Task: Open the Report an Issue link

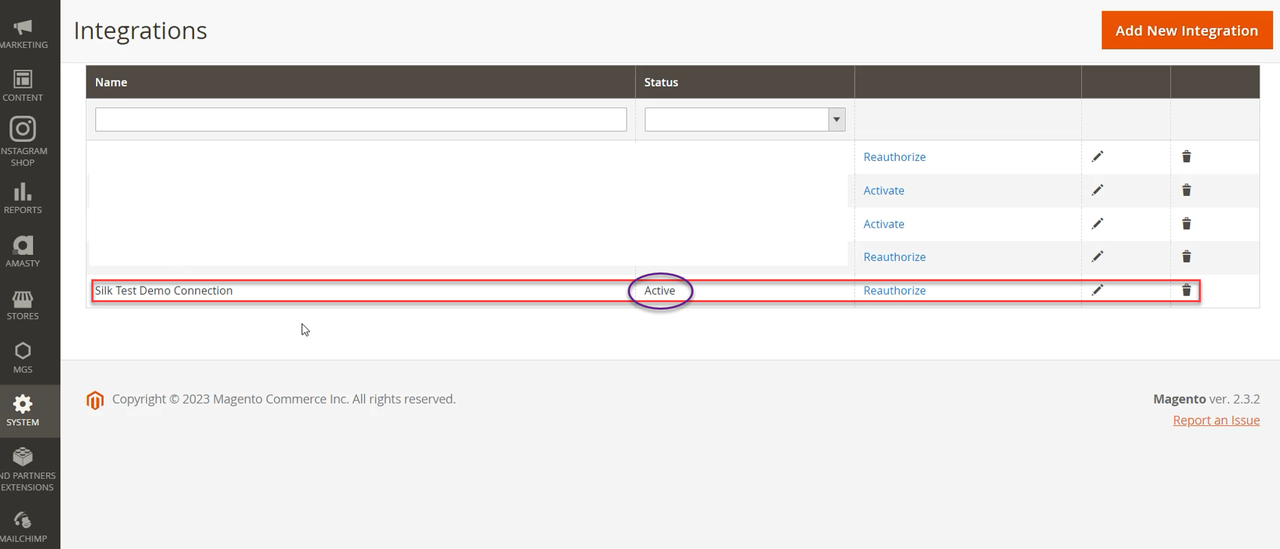Action: coord(1216,421)
